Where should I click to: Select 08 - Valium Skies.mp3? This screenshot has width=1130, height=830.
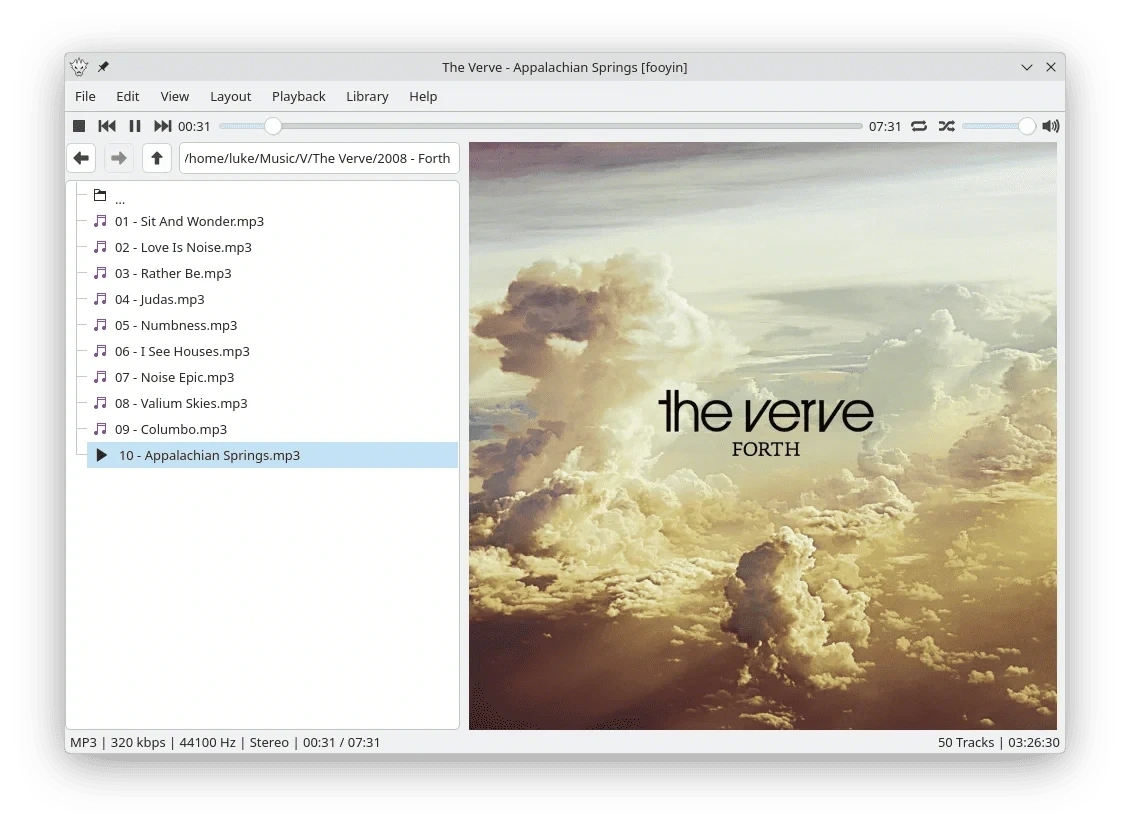(x=181, y=403)
